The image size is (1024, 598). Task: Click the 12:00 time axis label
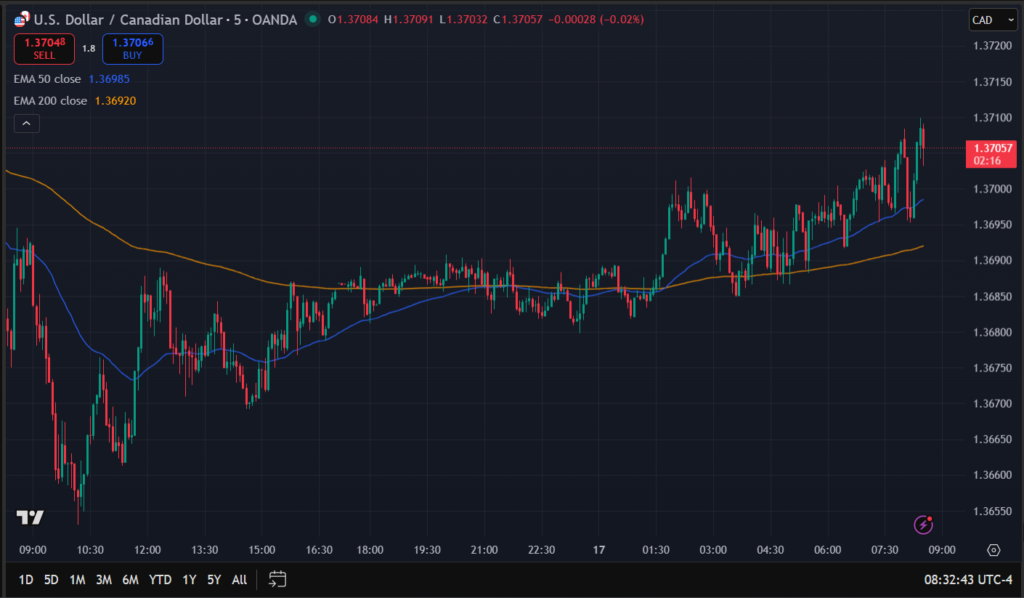[147, 550]
